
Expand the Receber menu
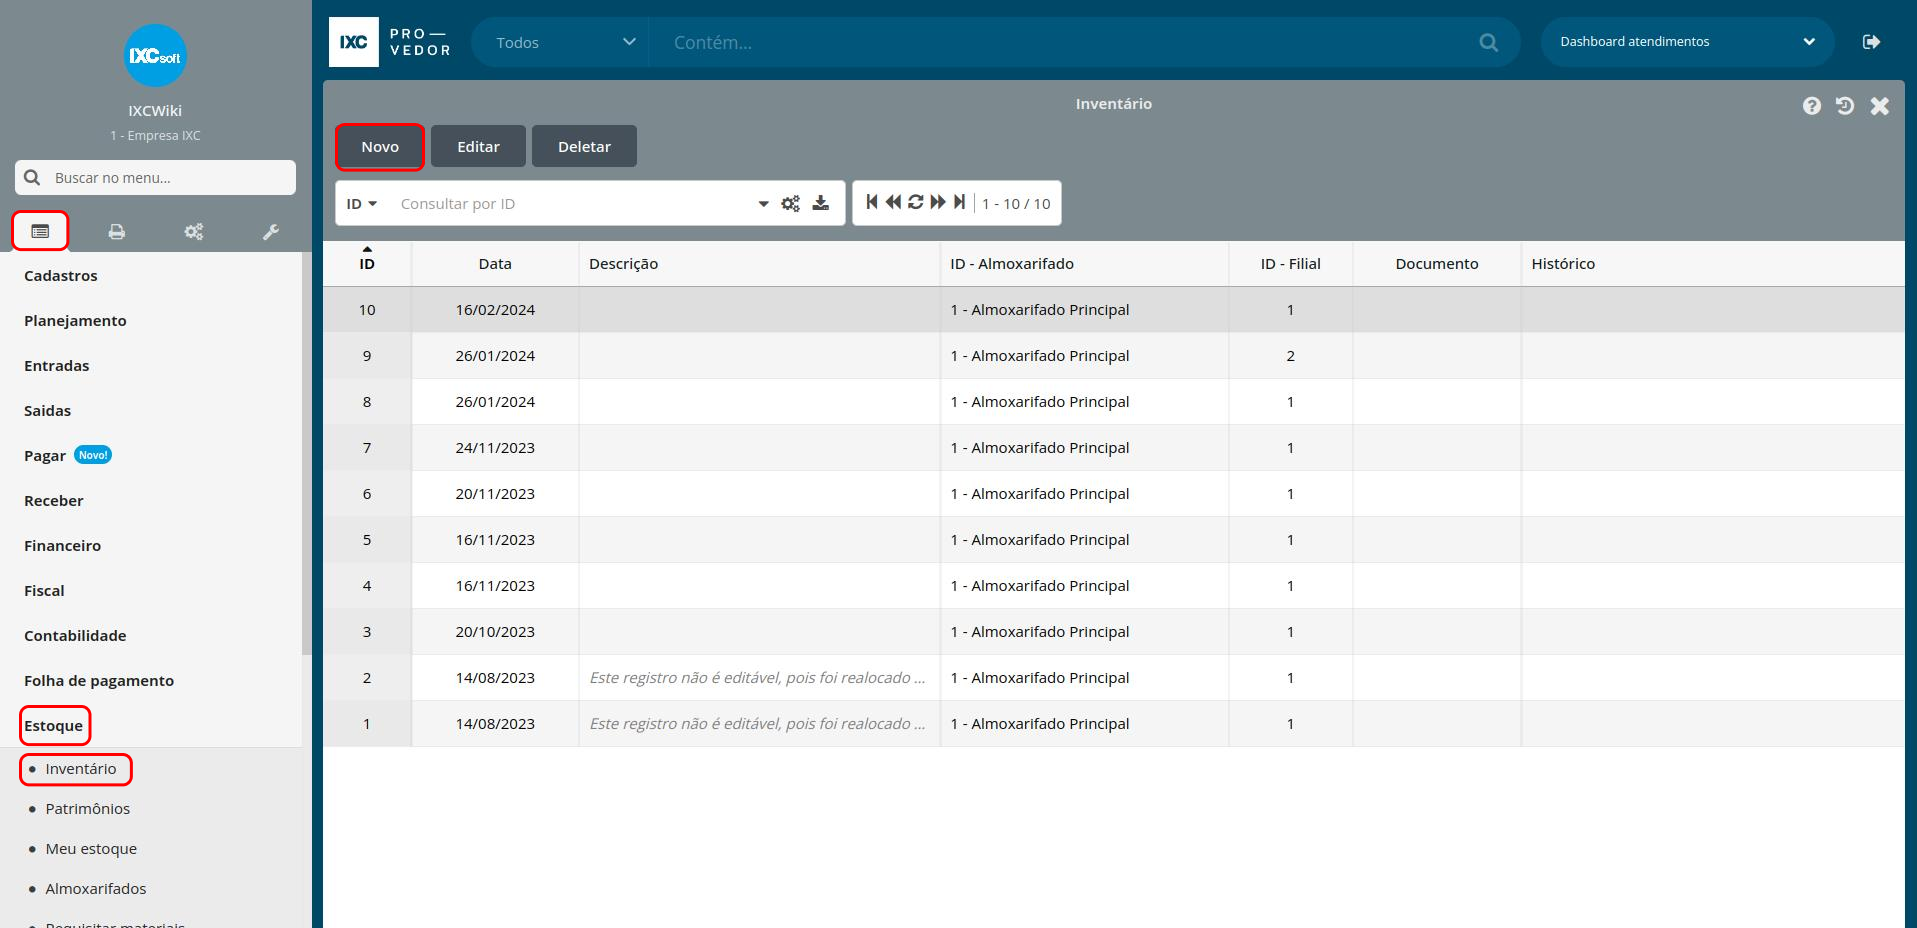click(x=54, y=501)
